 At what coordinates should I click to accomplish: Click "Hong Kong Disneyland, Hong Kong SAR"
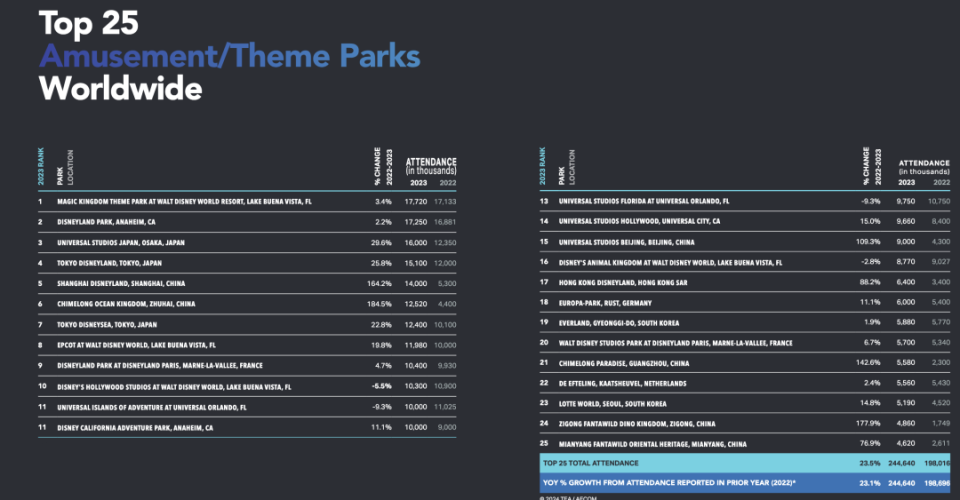click(x=623, y=283)
